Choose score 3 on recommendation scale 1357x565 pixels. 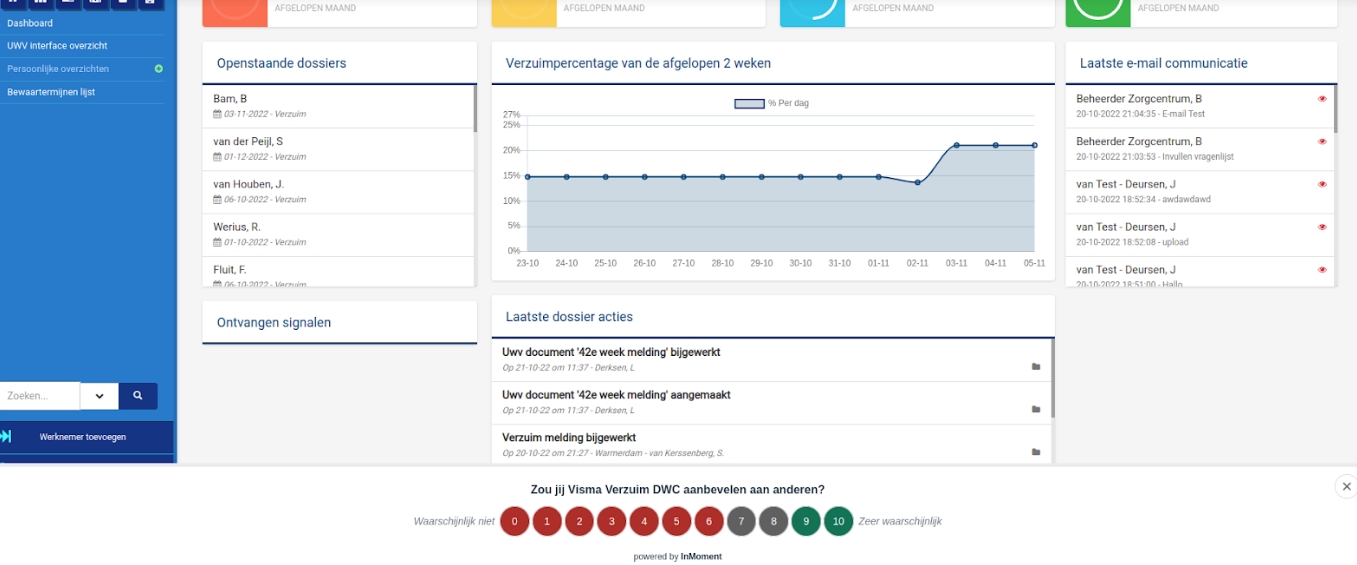click(612, 521)
